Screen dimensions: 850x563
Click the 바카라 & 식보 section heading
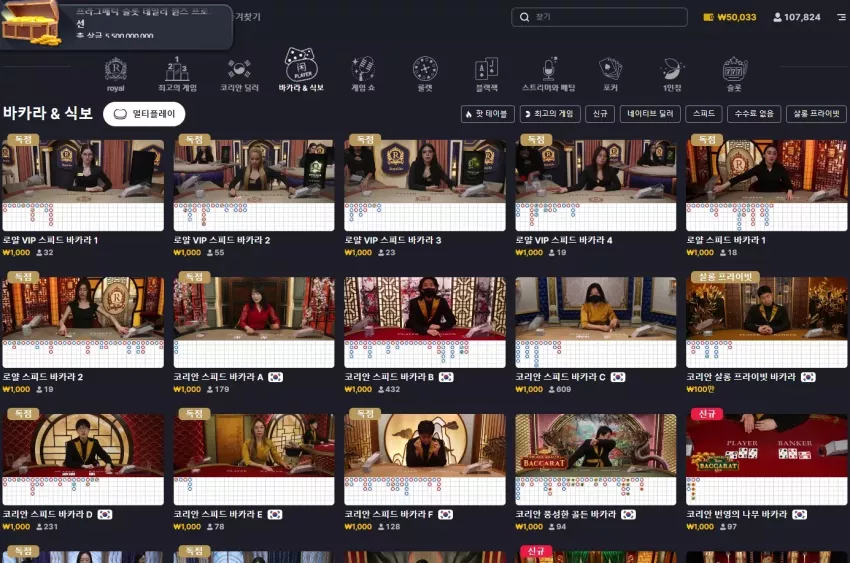pos(48,113)
